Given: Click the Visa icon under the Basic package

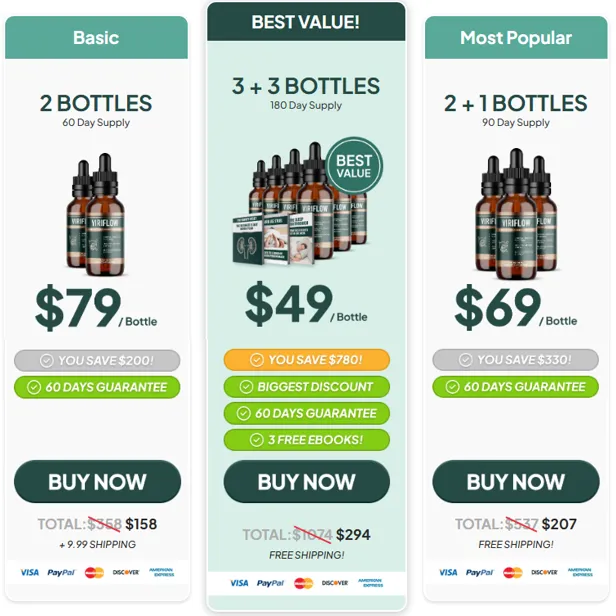Looking at the screenshot, I should click(x=29, y=572).
